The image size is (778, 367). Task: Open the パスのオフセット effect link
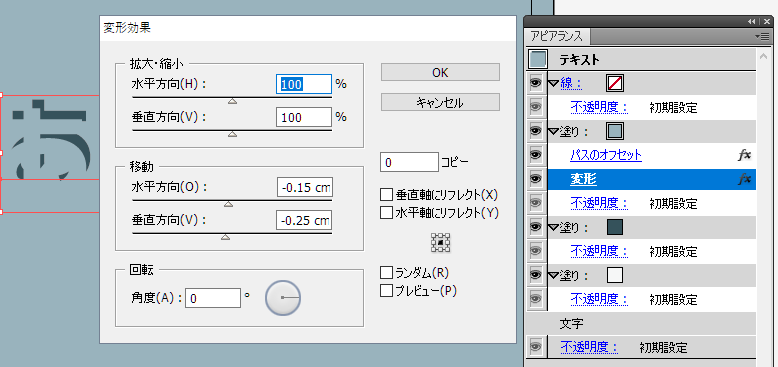click(606, 155)
